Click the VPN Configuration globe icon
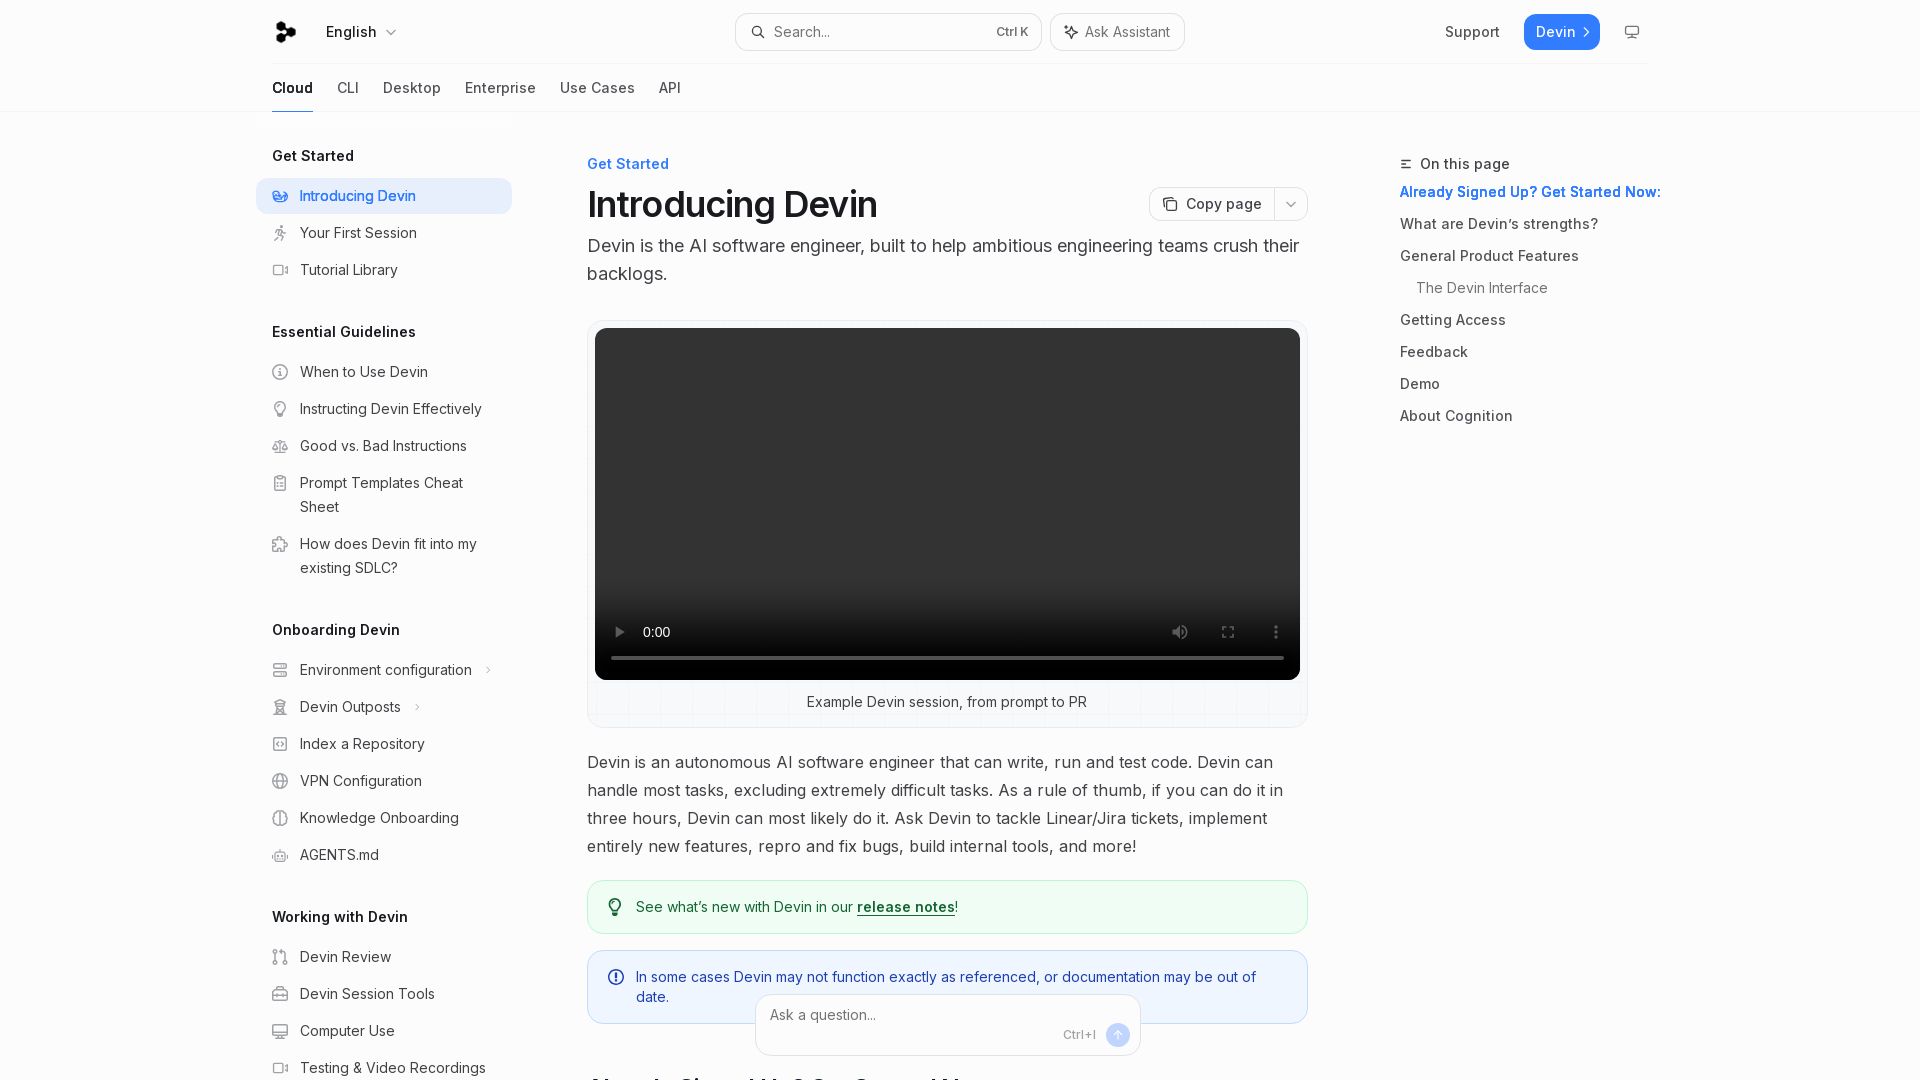1920x1080 pixels. tap(280, 781)
